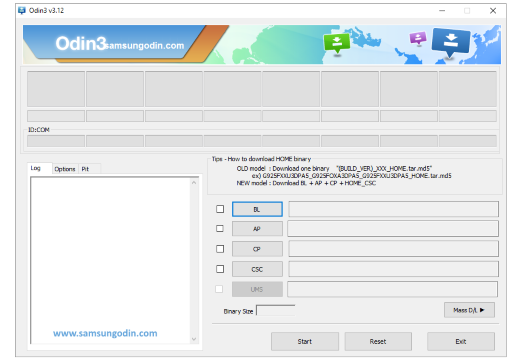Click the Odin3 title bar app icon
This screenshot has height=360, width=520.
(22, 11)
